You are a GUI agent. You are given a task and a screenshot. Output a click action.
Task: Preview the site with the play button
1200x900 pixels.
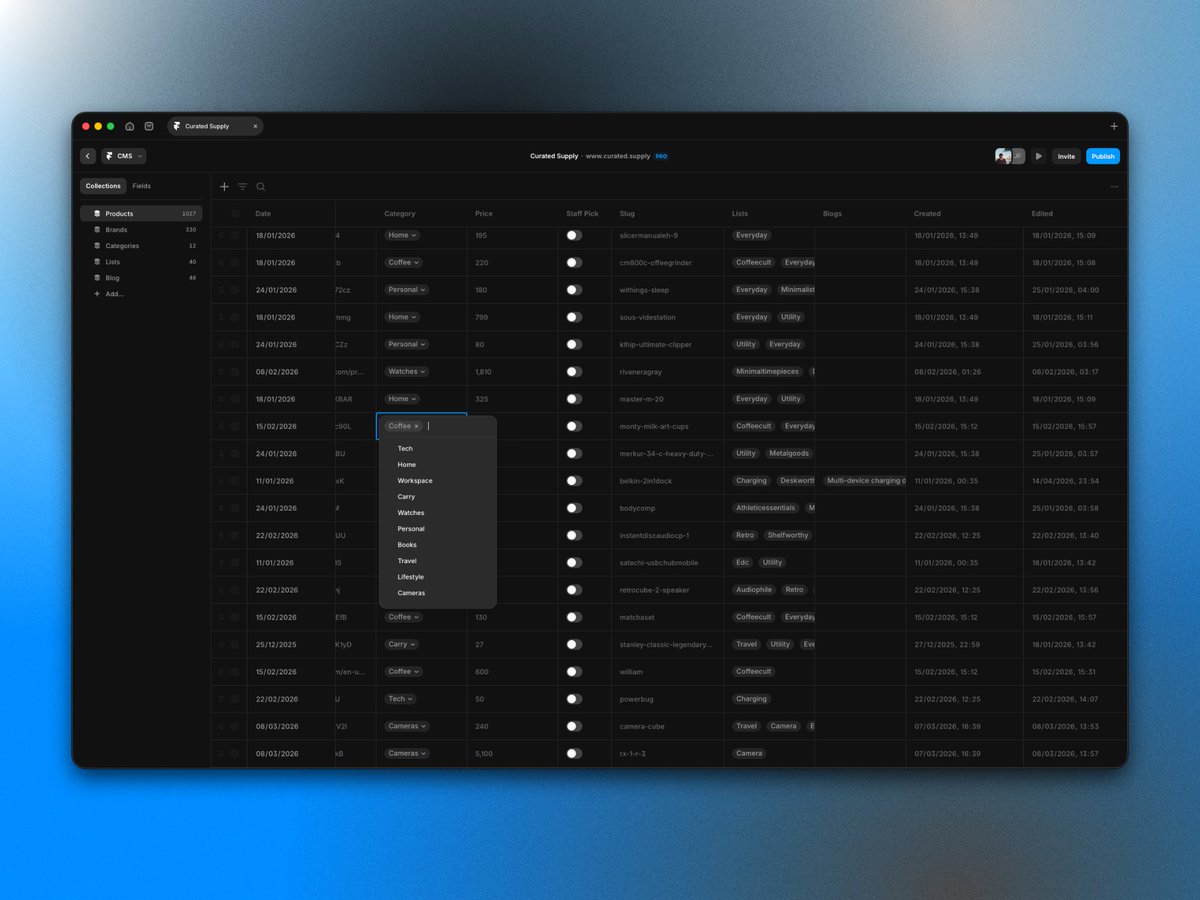(x=1039, y=156)
